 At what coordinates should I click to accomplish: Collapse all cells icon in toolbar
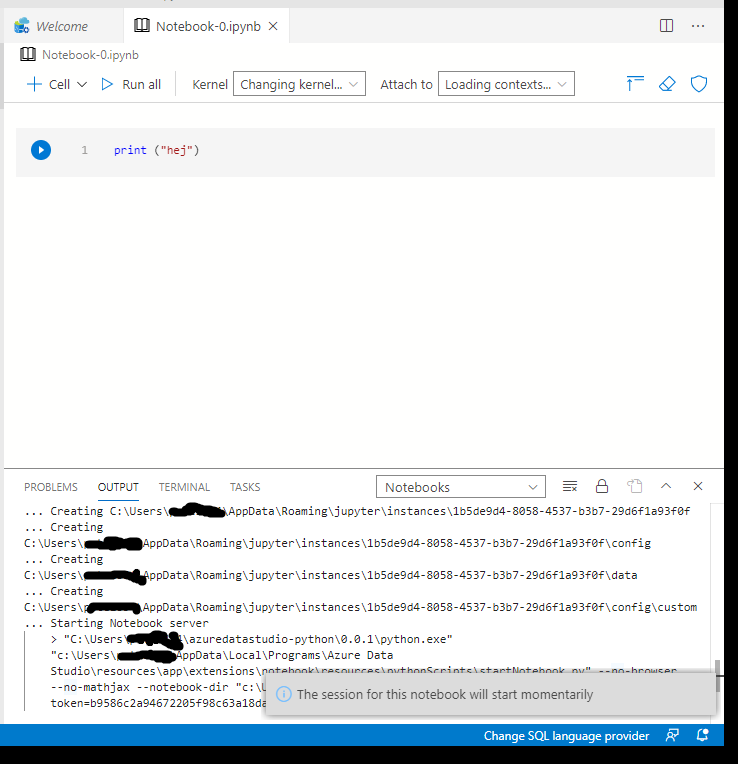click(635, 84)
